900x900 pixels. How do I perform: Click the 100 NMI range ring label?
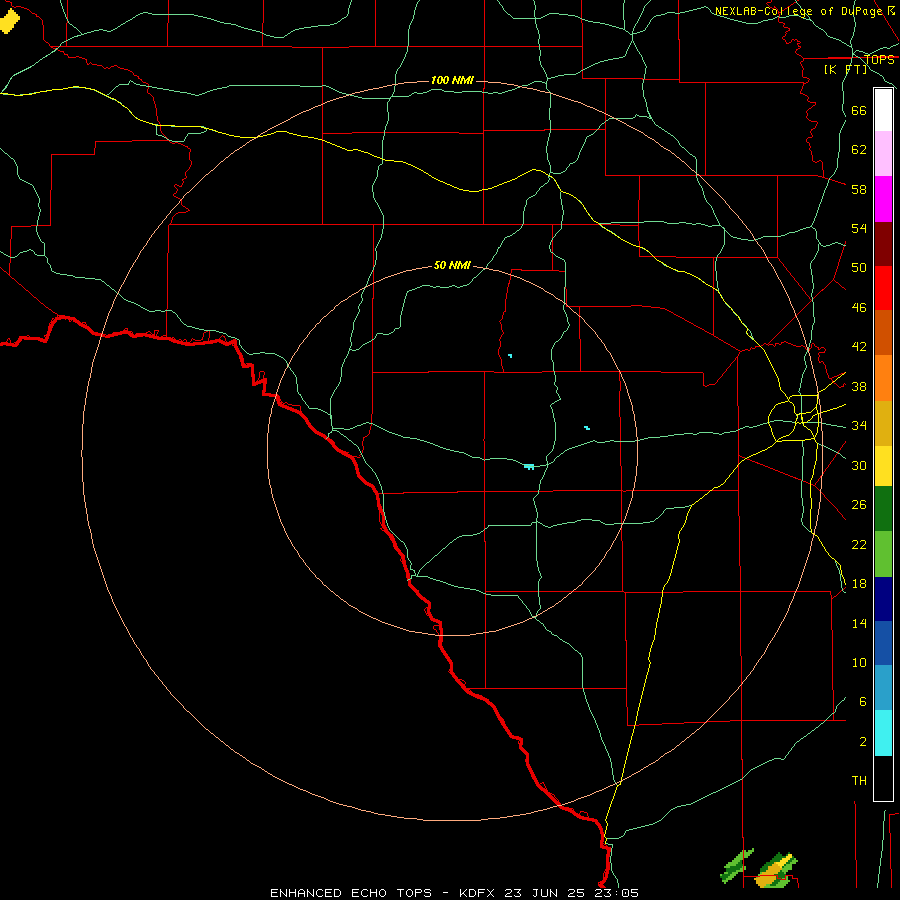452,80
